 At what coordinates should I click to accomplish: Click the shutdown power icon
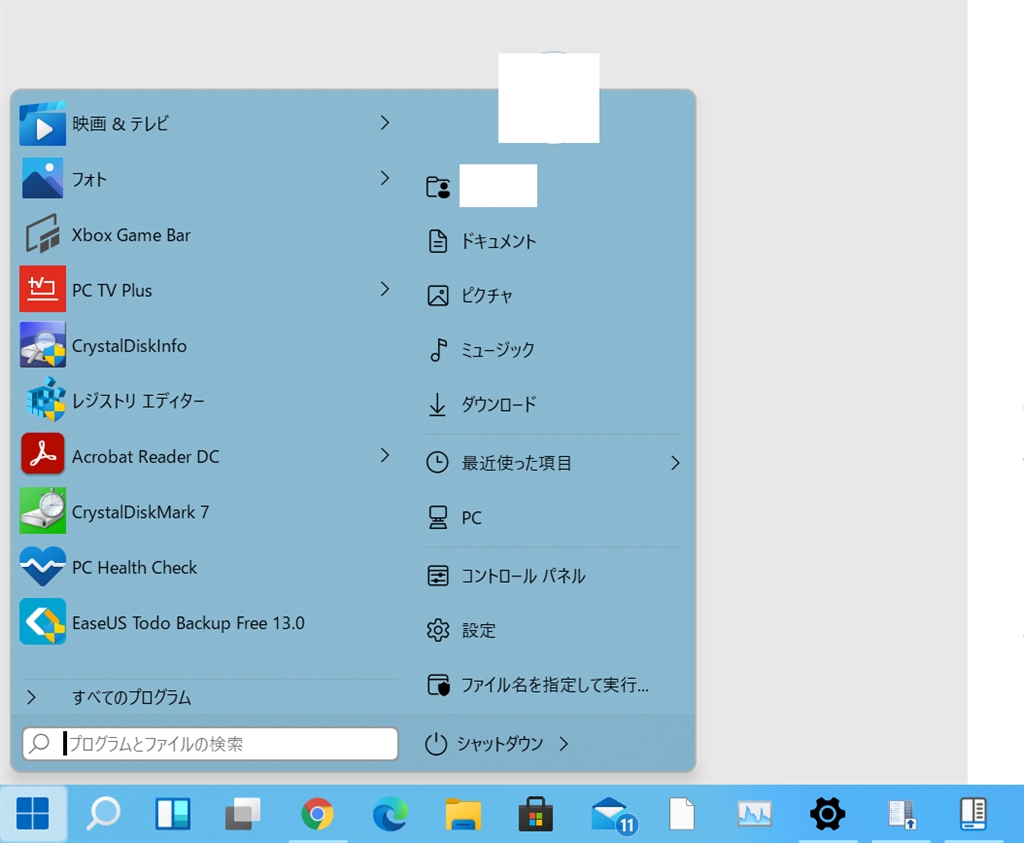[436, 744]
